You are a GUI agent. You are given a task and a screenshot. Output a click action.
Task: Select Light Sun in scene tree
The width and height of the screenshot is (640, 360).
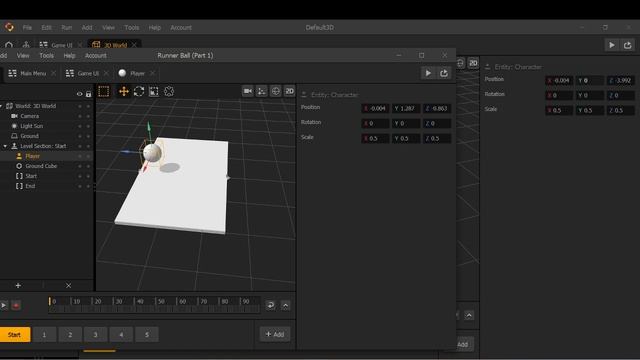(31, 126)
